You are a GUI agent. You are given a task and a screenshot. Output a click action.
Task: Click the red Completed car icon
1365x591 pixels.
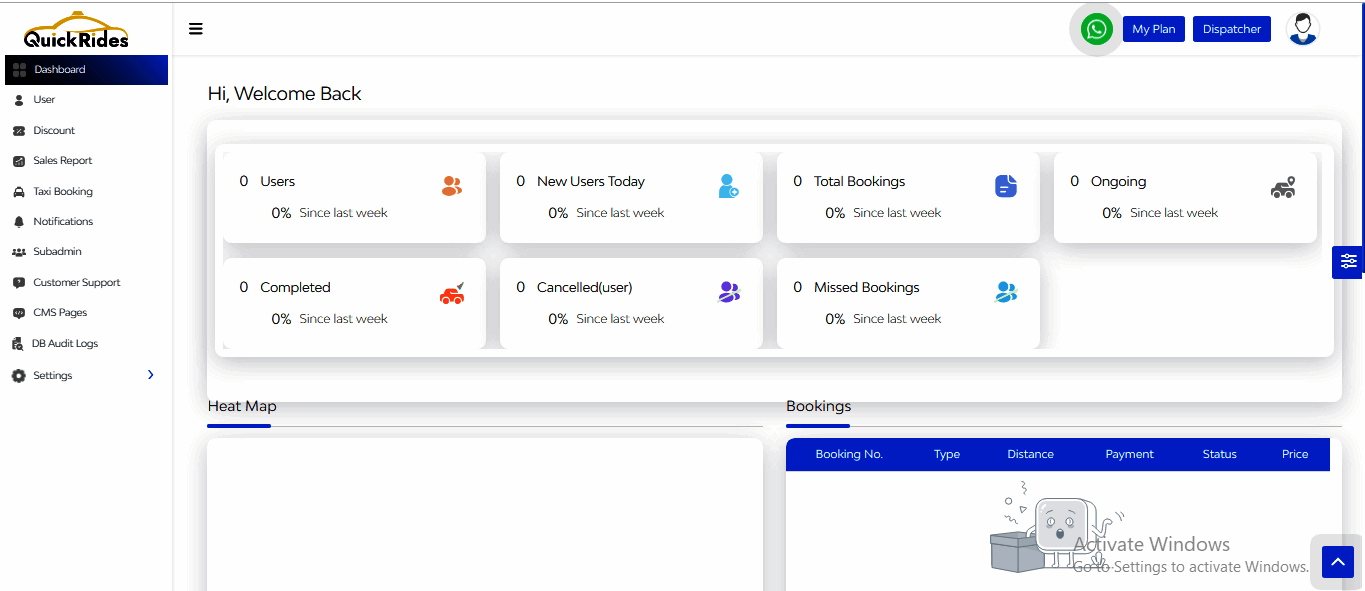[x=452, y=293]
